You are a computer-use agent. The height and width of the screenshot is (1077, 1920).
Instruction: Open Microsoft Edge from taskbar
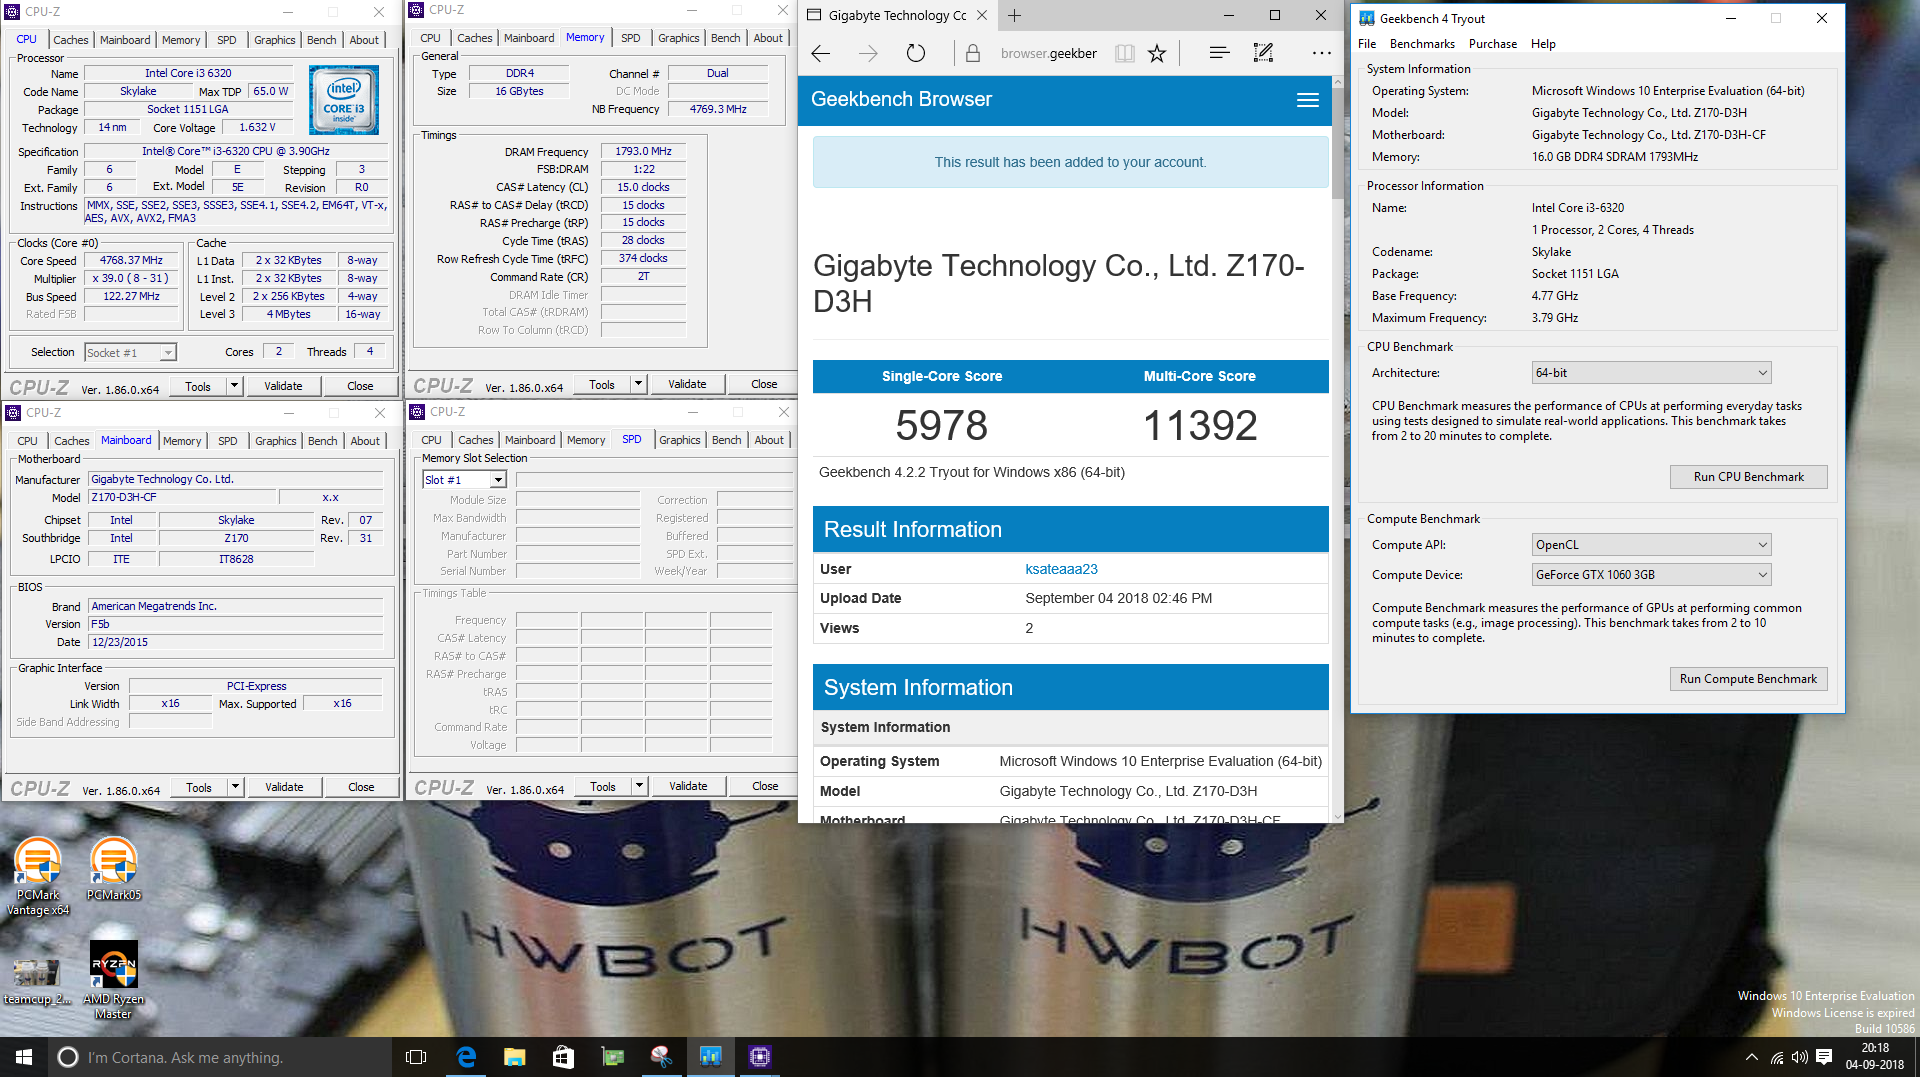coord(466,1057)
